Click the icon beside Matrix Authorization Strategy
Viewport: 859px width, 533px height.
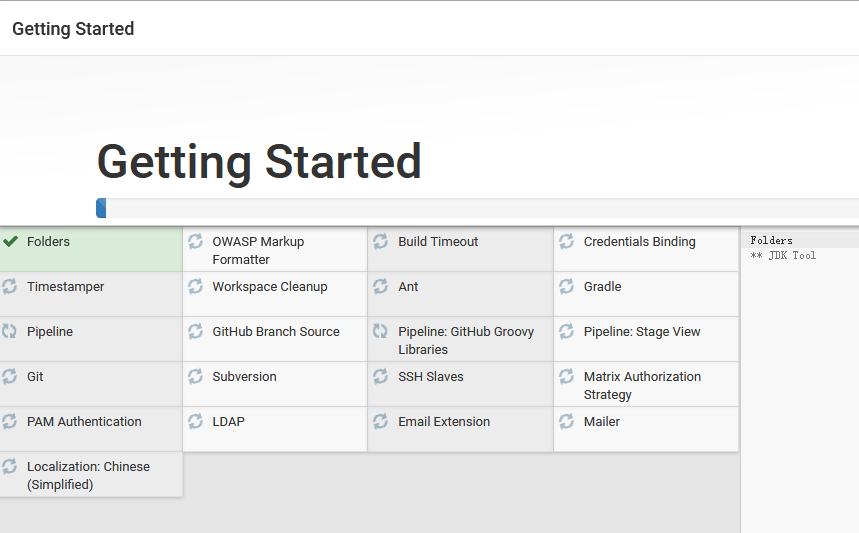tap(566, 376)
